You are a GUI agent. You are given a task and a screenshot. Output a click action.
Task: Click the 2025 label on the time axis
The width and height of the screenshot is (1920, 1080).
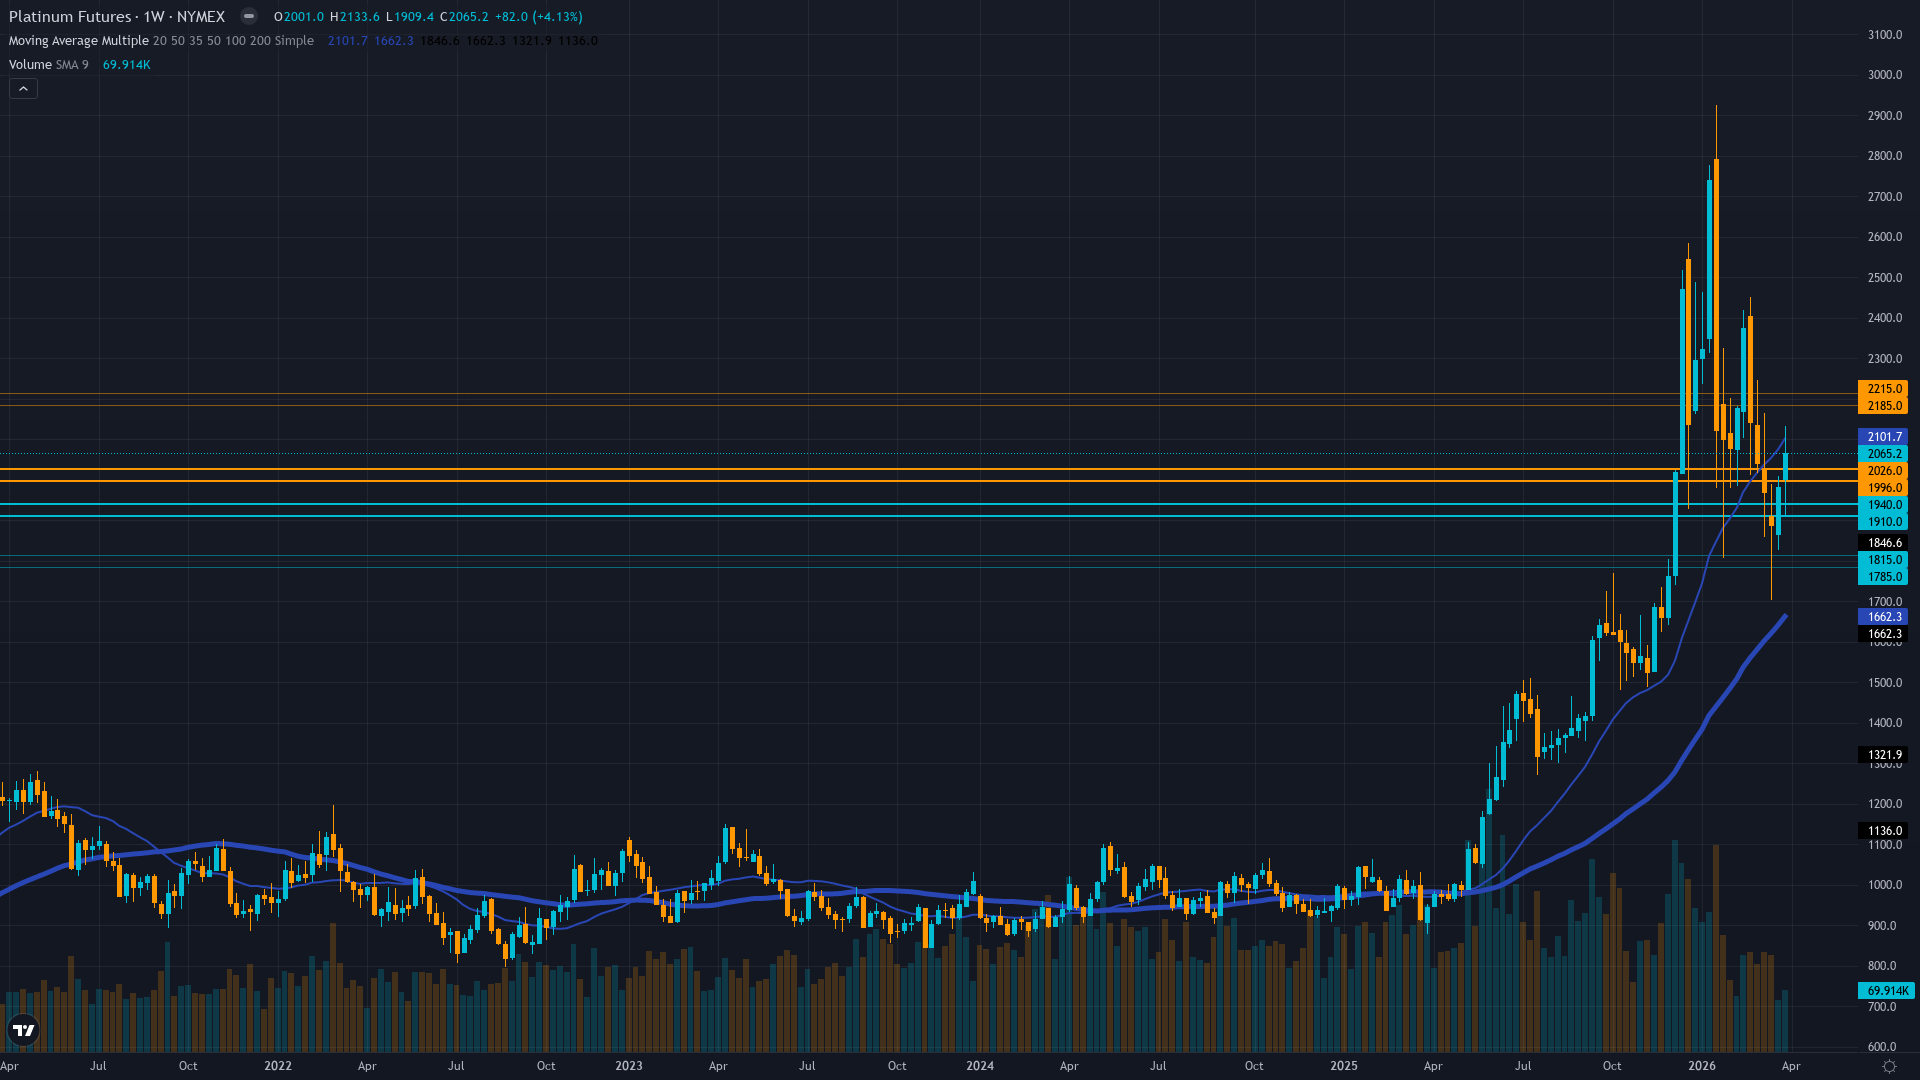point(1344,1066)
